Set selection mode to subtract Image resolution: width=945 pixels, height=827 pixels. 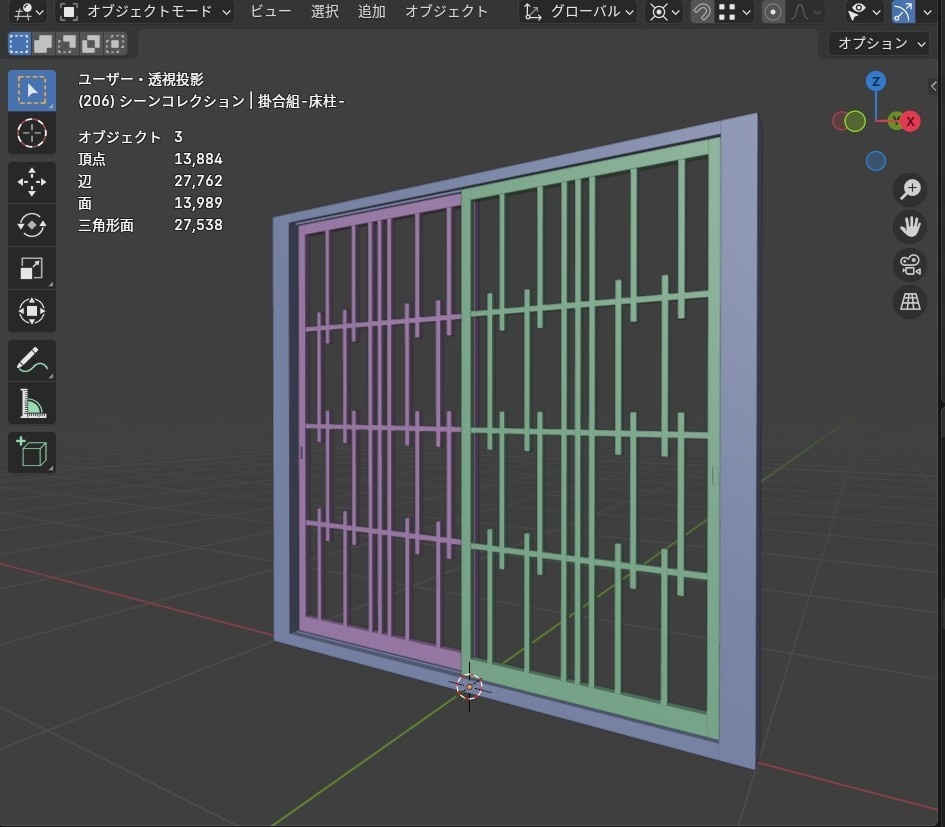pos(67,43)
